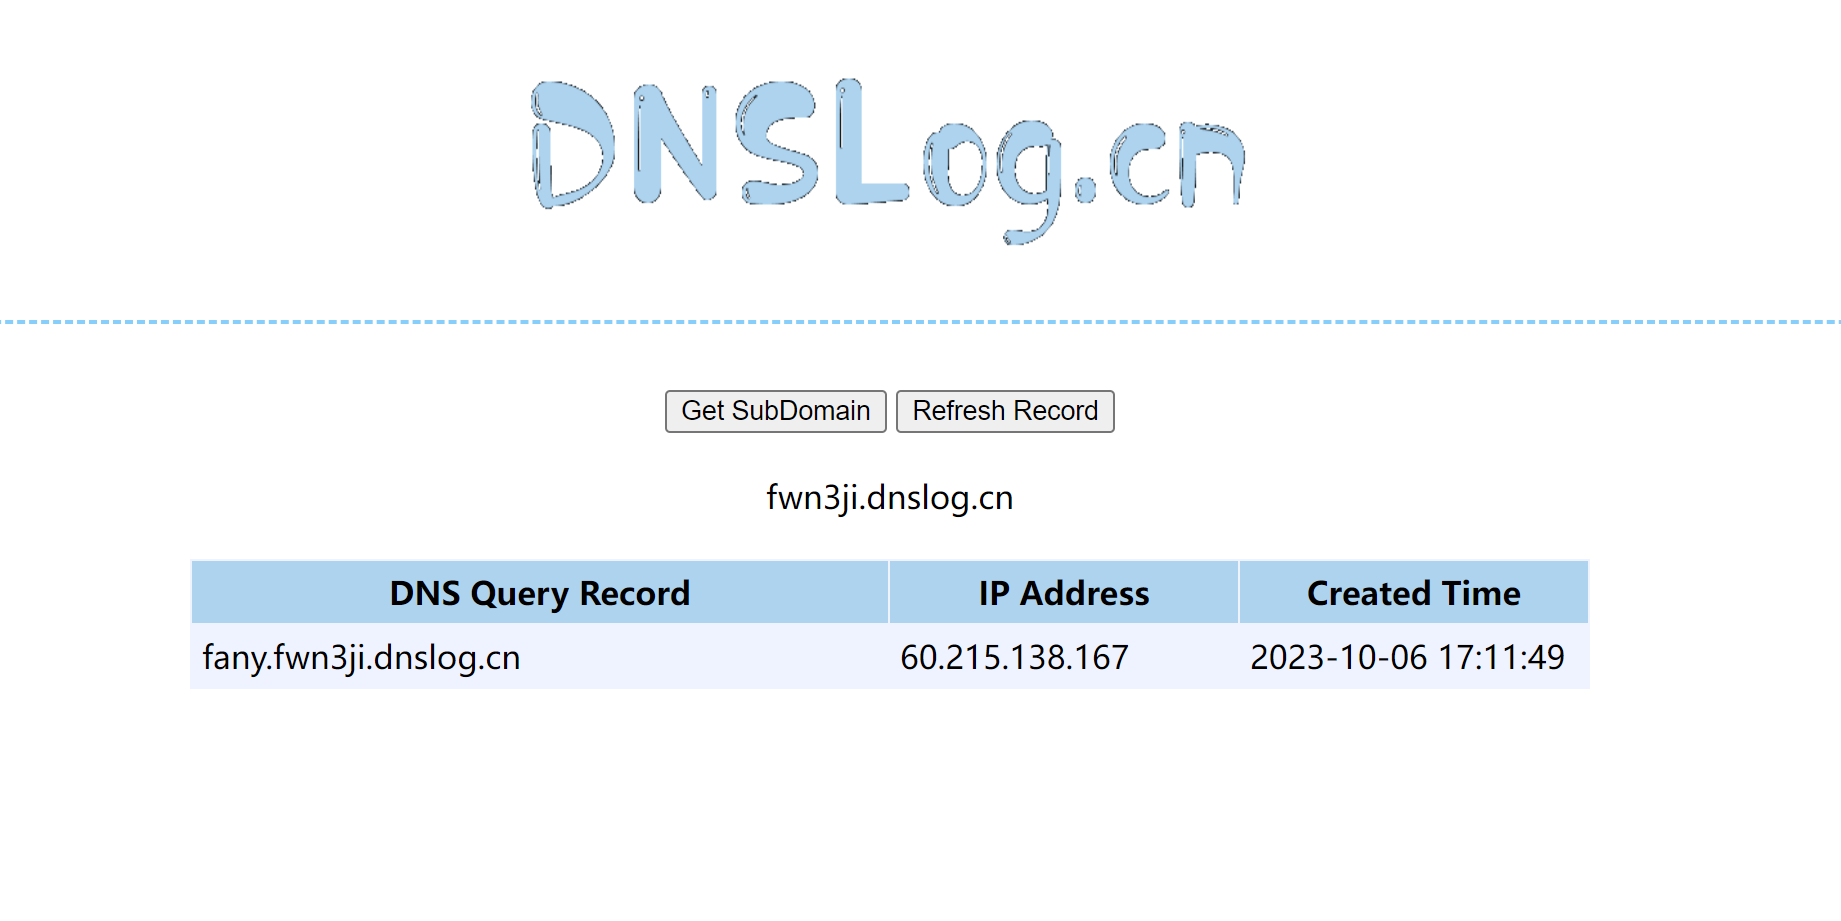Image resolution: width=1841 pixels, height=921 pixels.
Task: Click the letter g in the logo
Action: pyautogui.click(x=1028, y=176)
